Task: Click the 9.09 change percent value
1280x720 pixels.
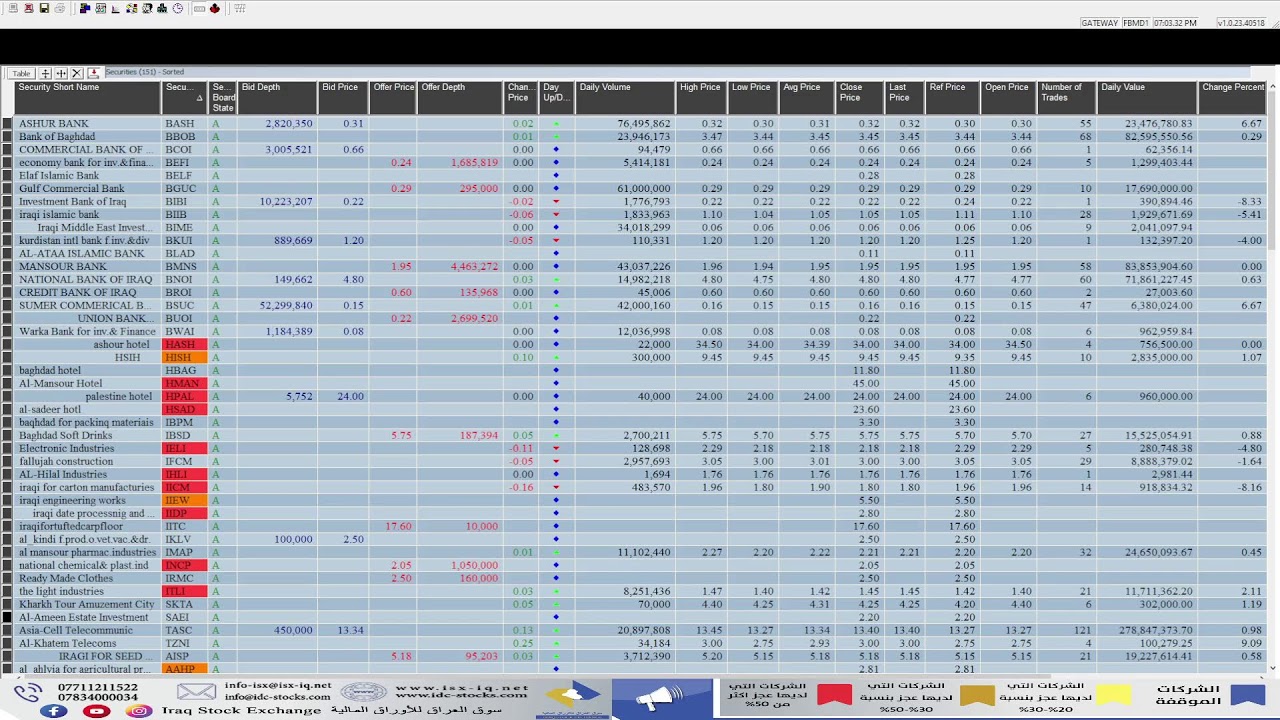Action: [x=1251, y=644]
